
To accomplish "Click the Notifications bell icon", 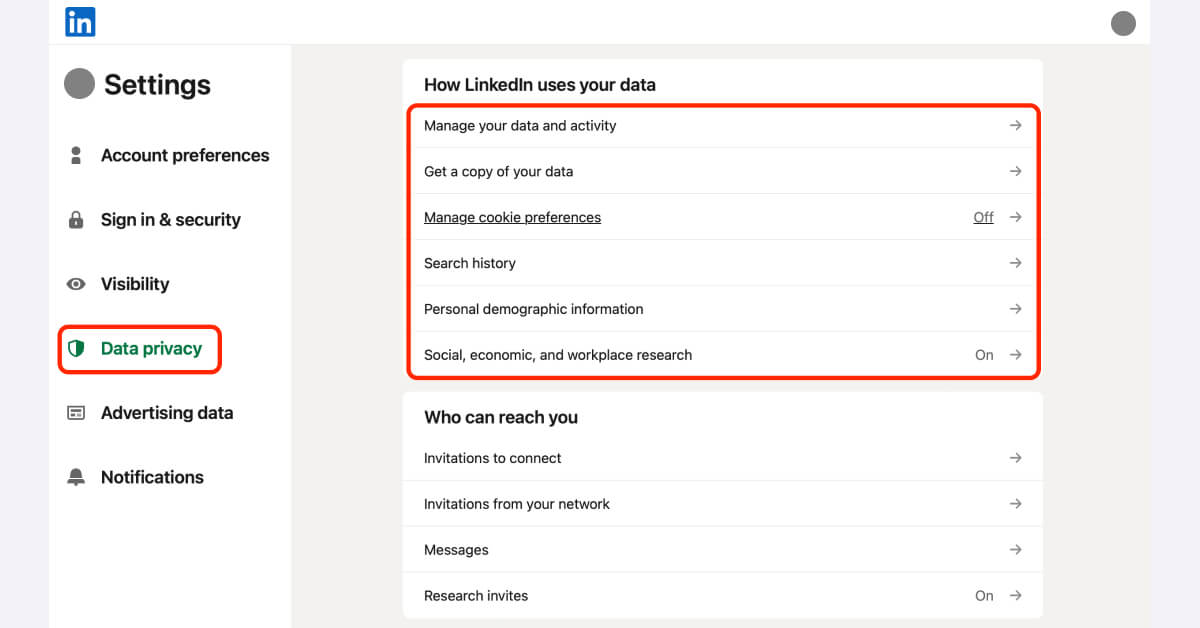I will pyautogui.click(x=77, y=477).
